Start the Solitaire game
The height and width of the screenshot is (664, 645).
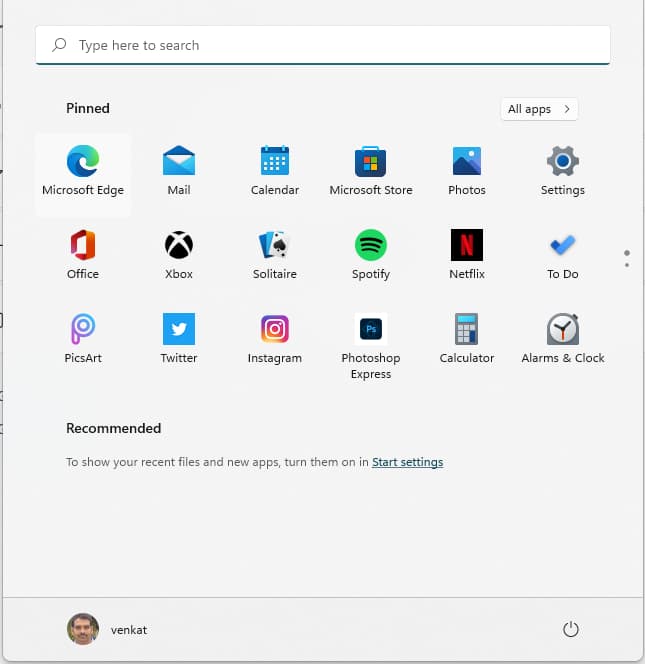click(274, 255)
